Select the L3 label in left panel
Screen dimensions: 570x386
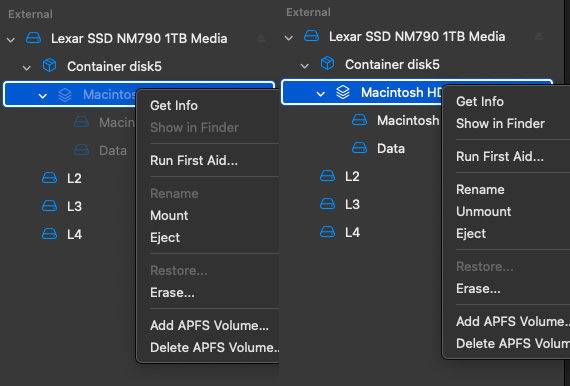74,206
